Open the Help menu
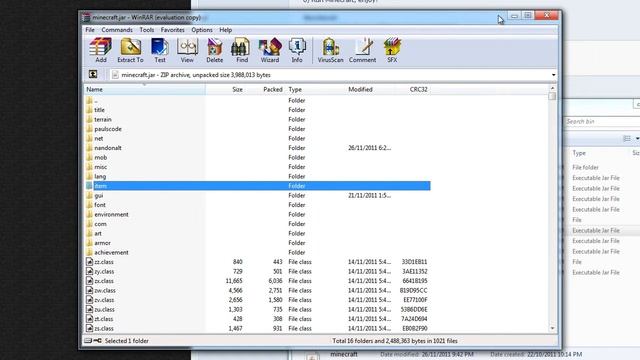 [225, 30]
